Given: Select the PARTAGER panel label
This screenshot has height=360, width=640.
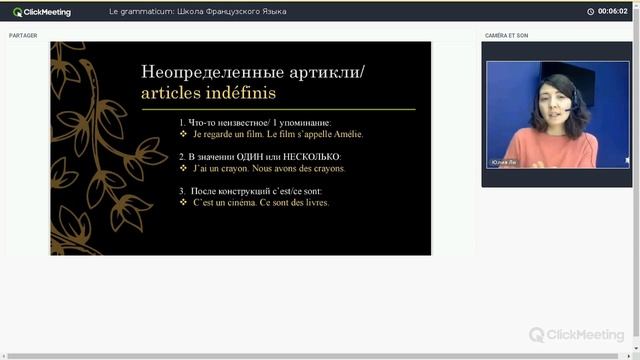Looking at the screenshot, I should pyautogui.click(x=23, y=36).
